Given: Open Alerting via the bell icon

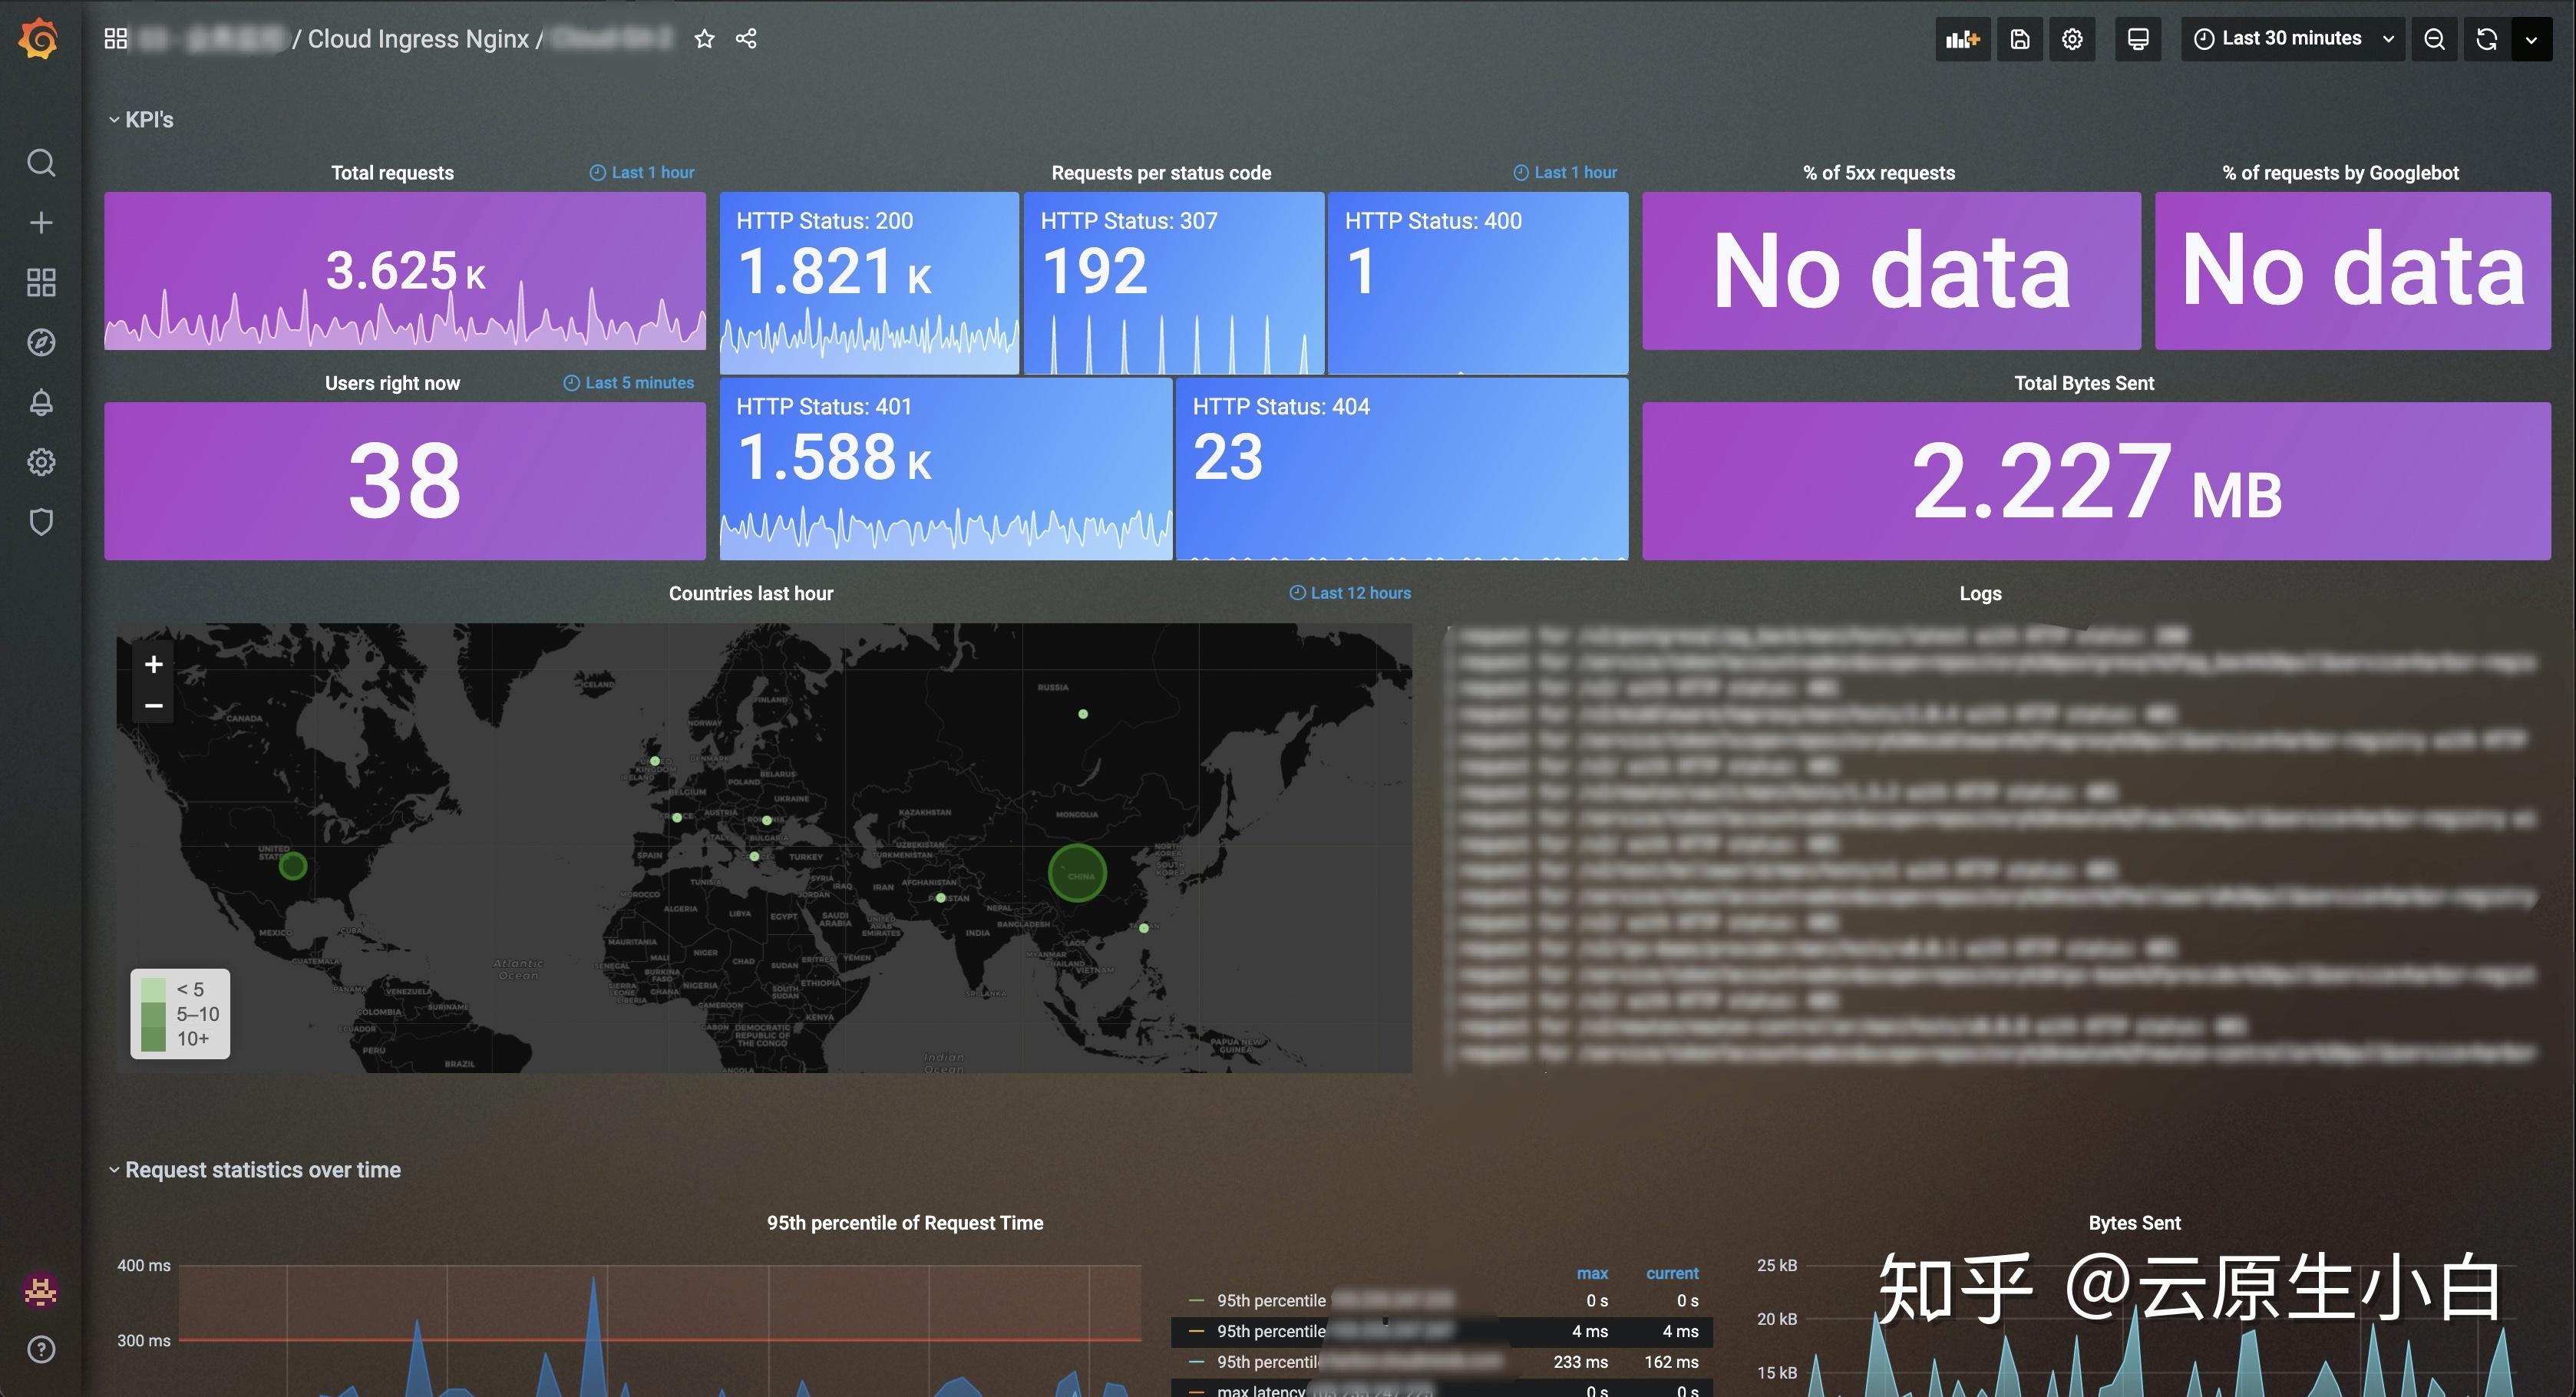Looking at the screenshot, I should point(41,402).
